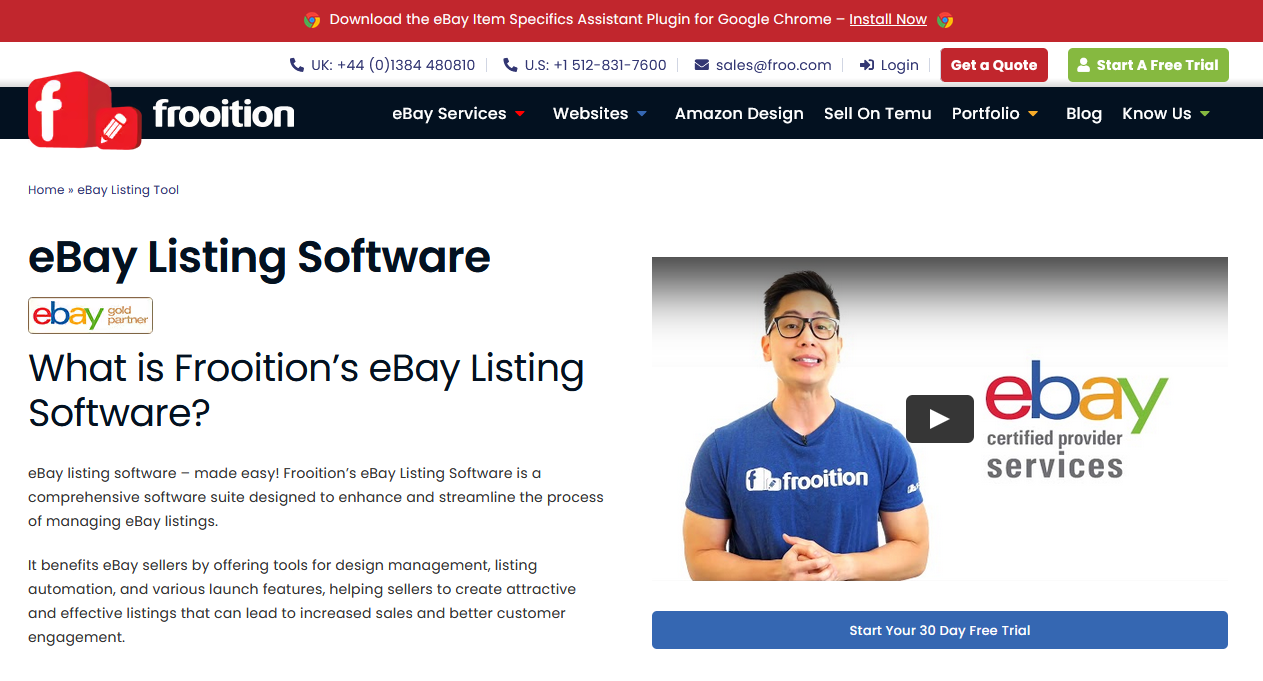
Task: Play the Frooition video
Action: 939,419
